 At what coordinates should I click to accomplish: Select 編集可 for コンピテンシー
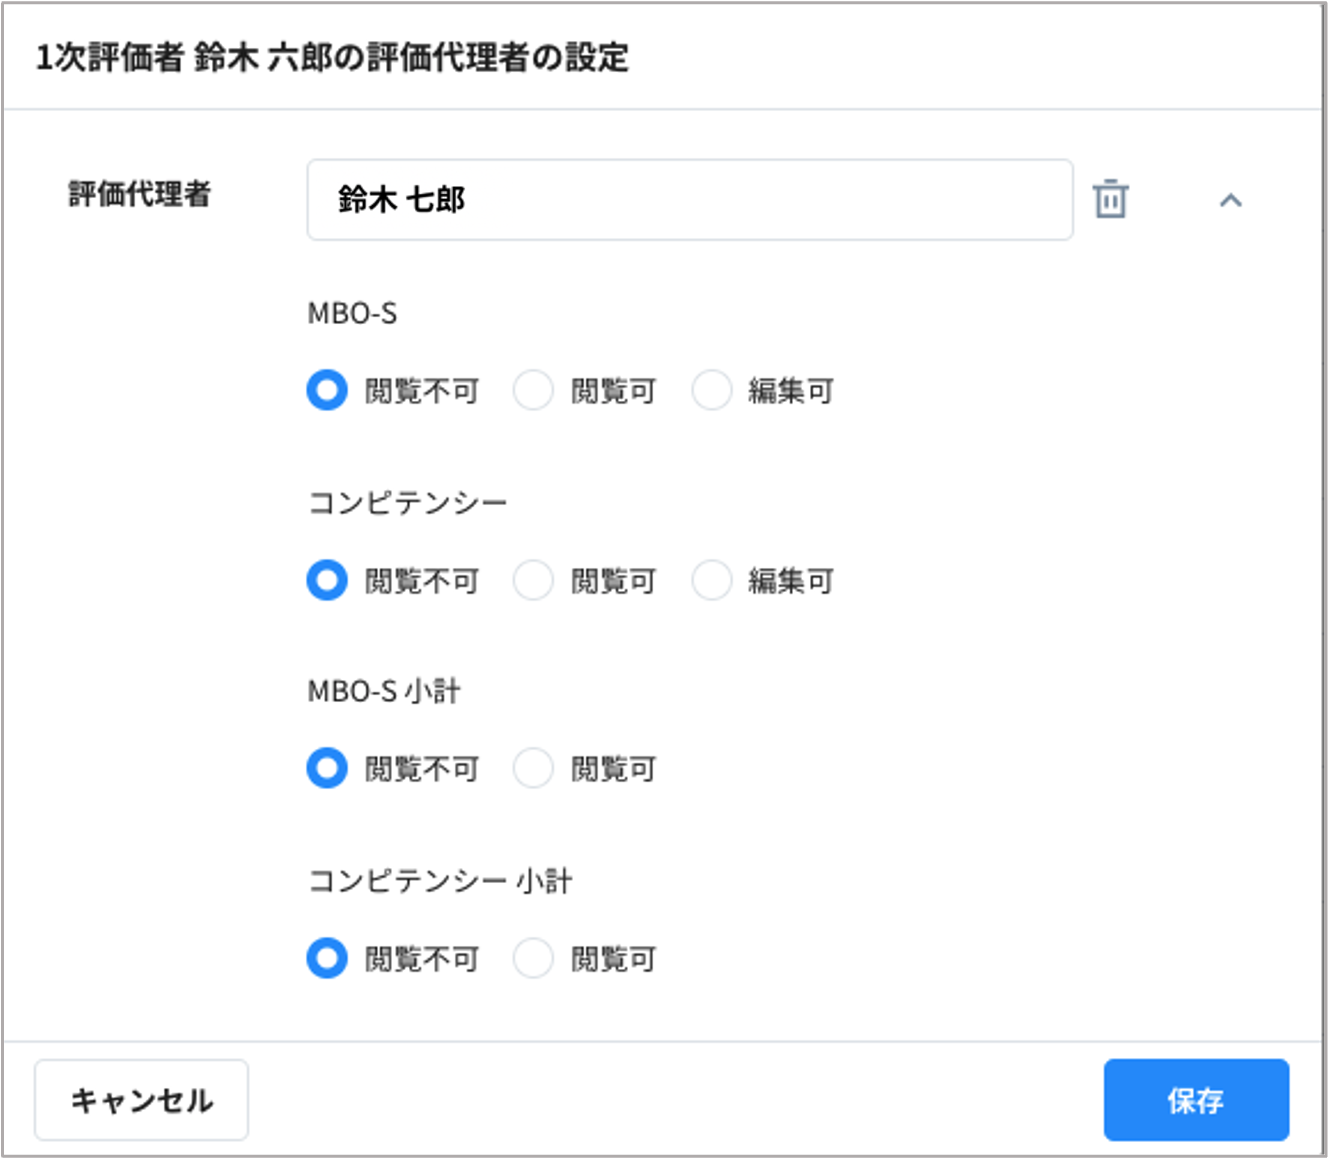[712, 580]
